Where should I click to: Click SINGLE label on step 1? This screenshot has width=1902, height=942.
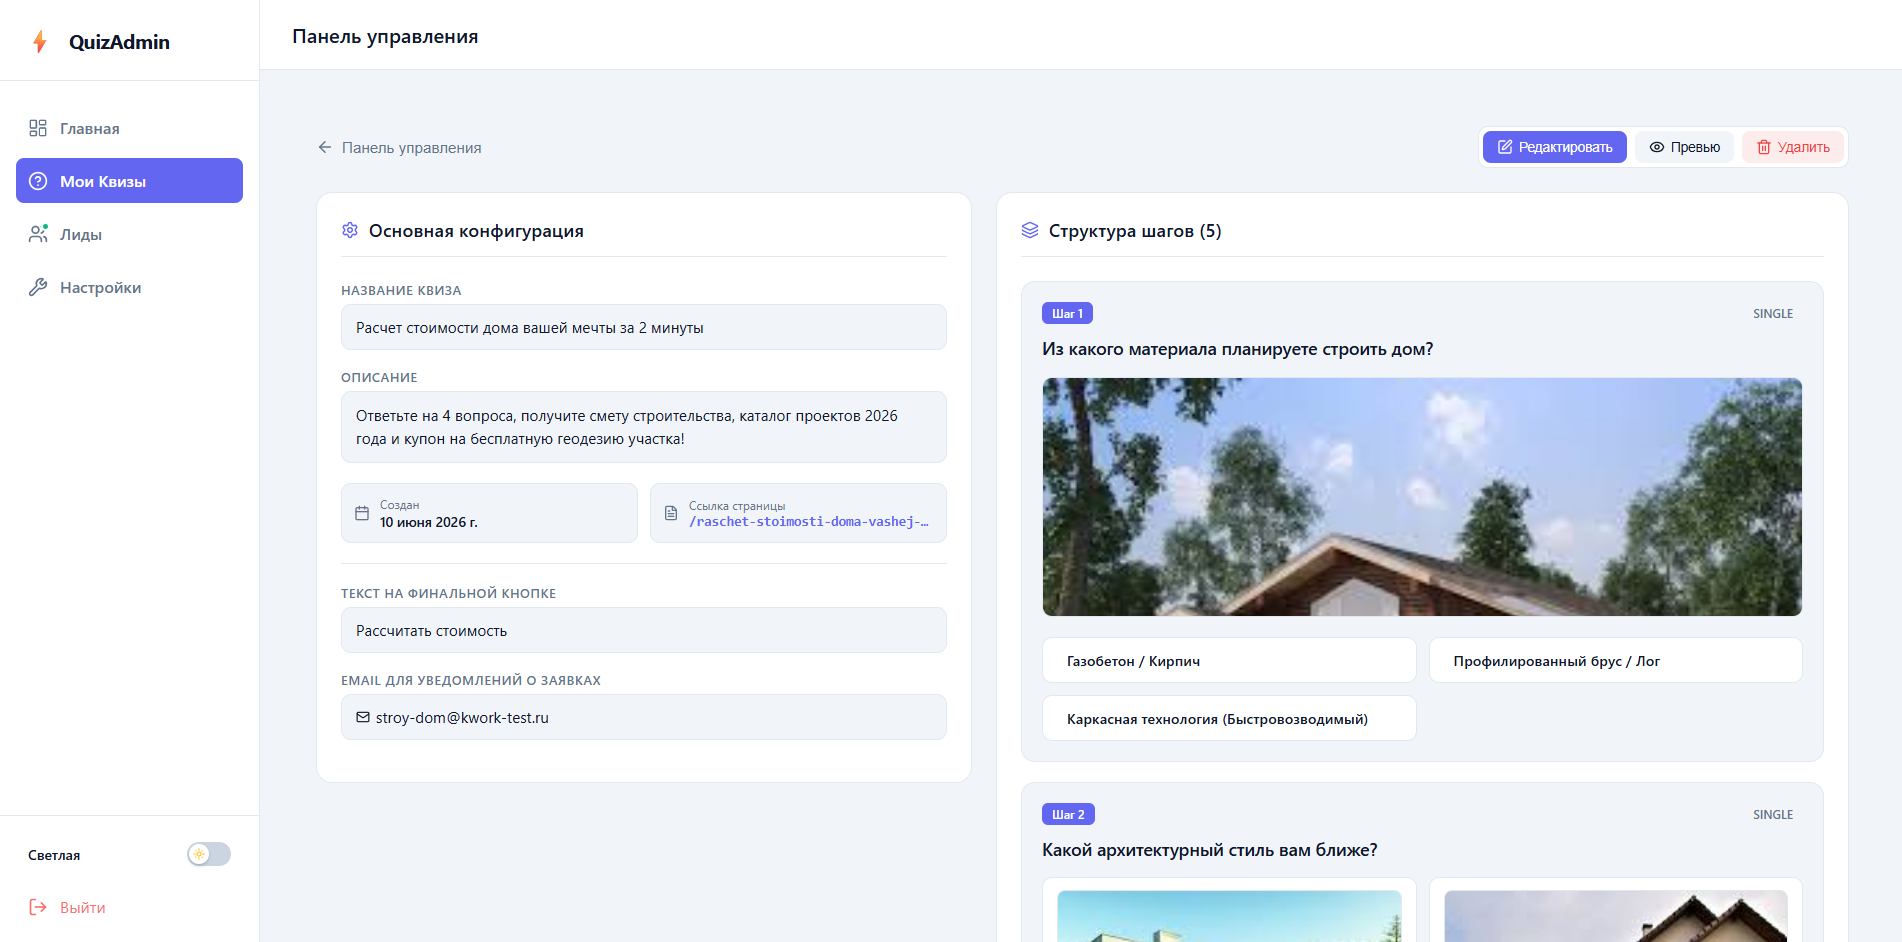1773,313
